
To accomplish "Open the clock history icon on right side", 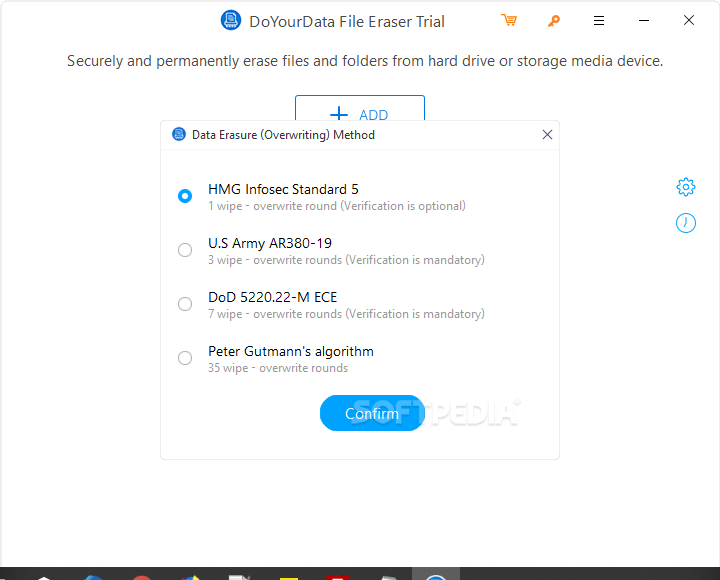I will (686, 223).
